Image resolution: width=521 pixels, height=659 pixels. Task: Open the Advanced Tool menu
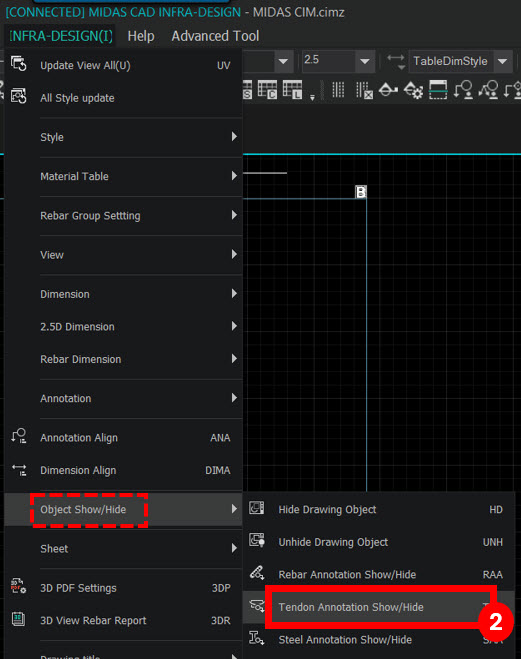(215, 36)
